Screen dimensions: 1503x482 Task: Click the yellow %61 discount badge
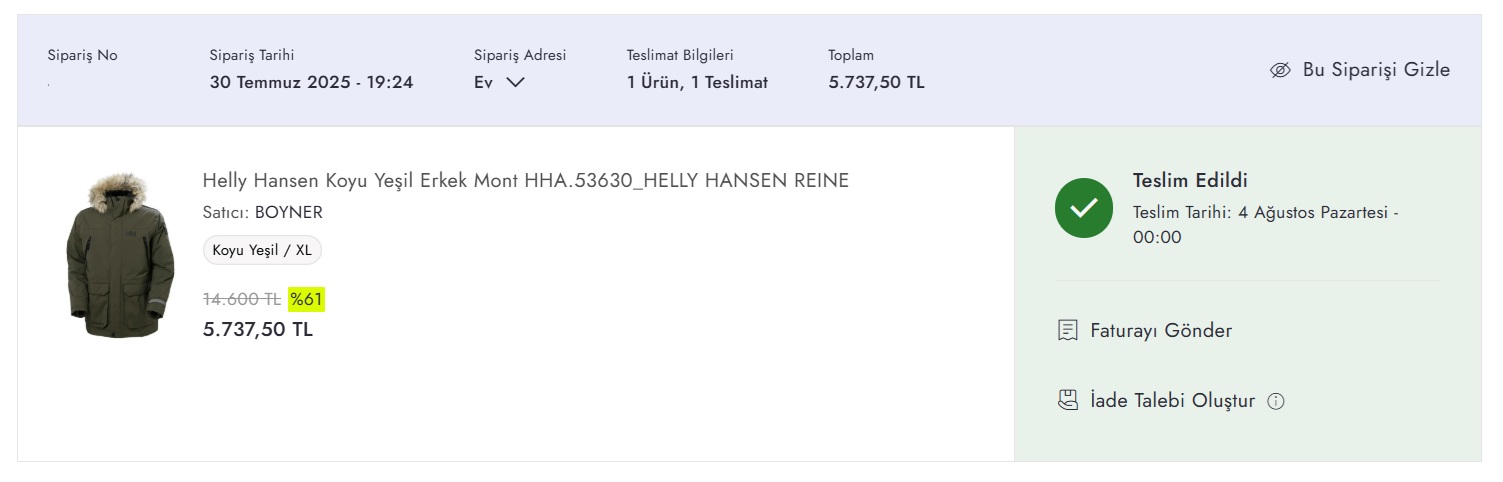click(306, 299)
